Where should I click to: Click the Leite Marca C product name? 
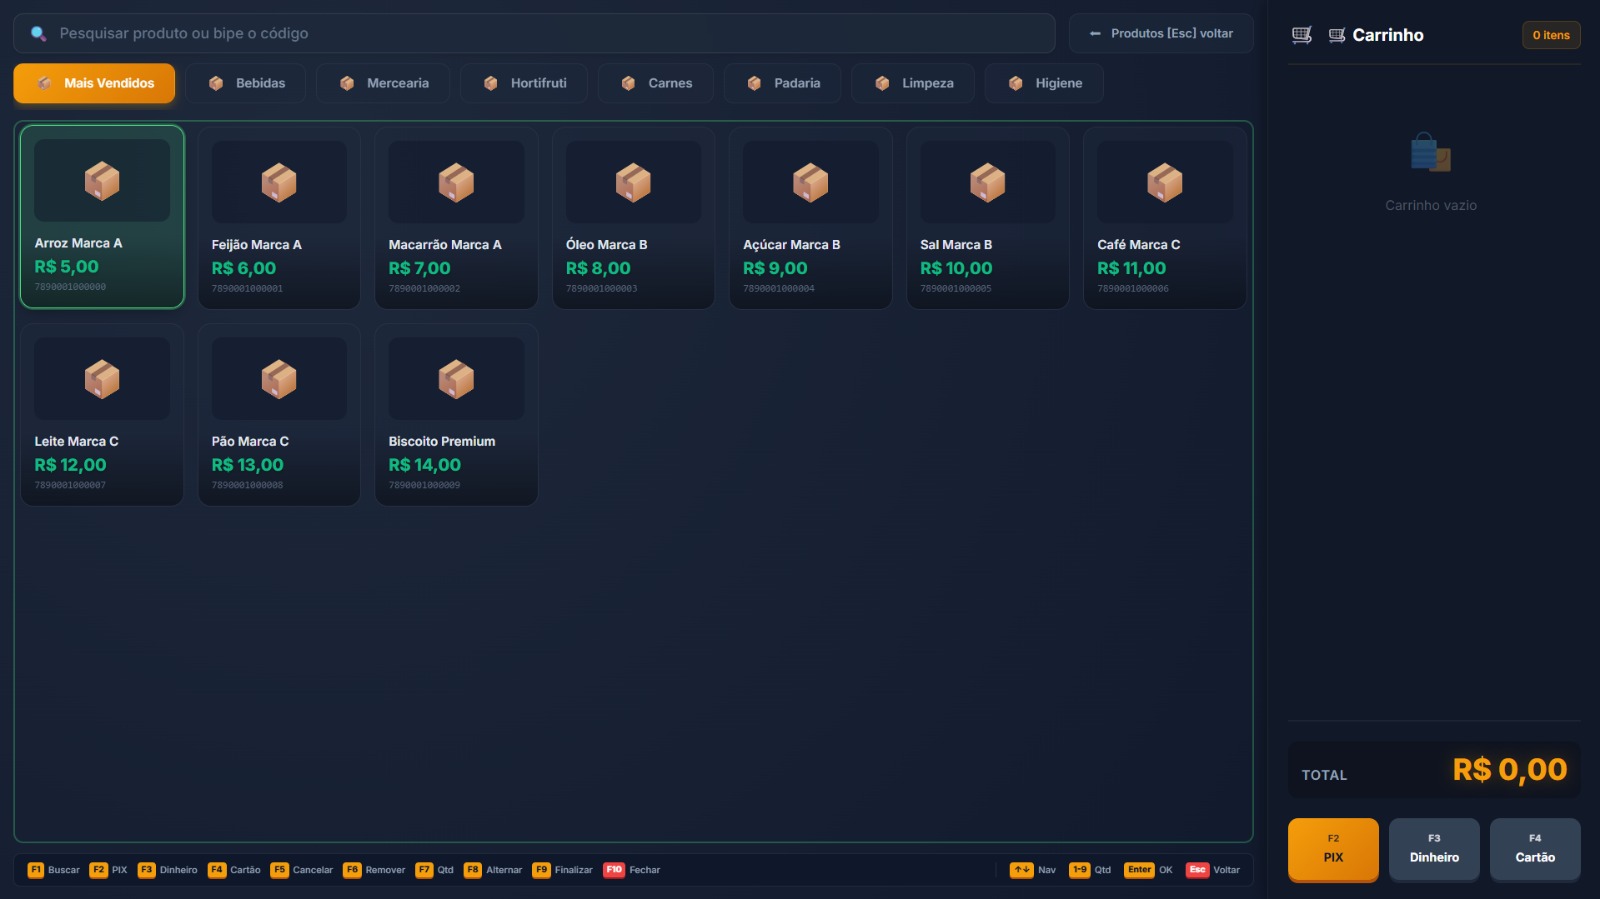[76, 441]
